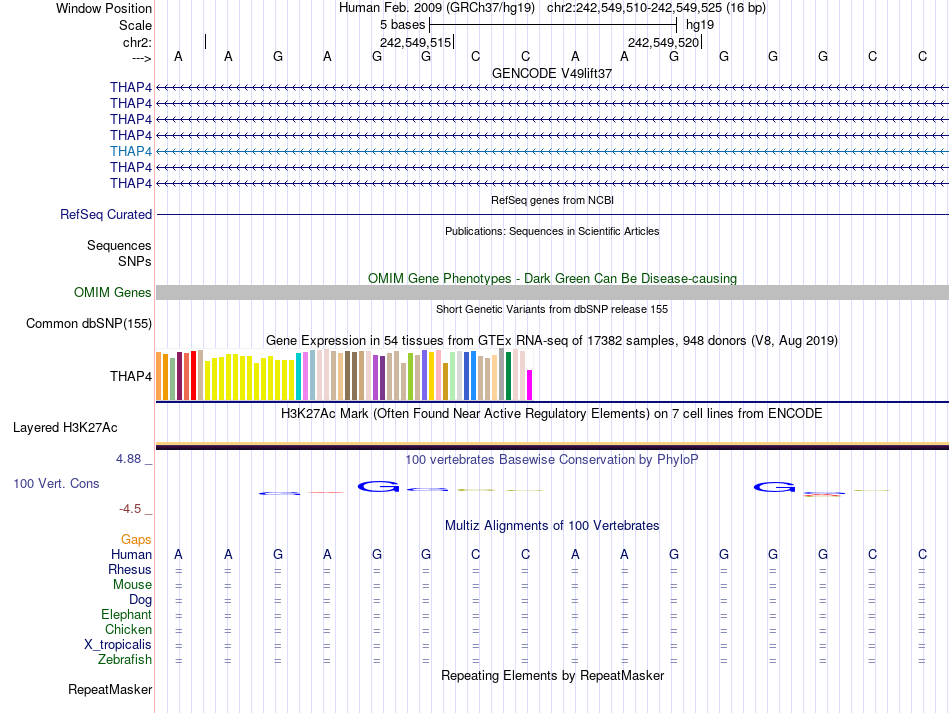Viewport: 950px width, 713px height.
Task: Click the Window Position label
Action: [x=104, y=8]
